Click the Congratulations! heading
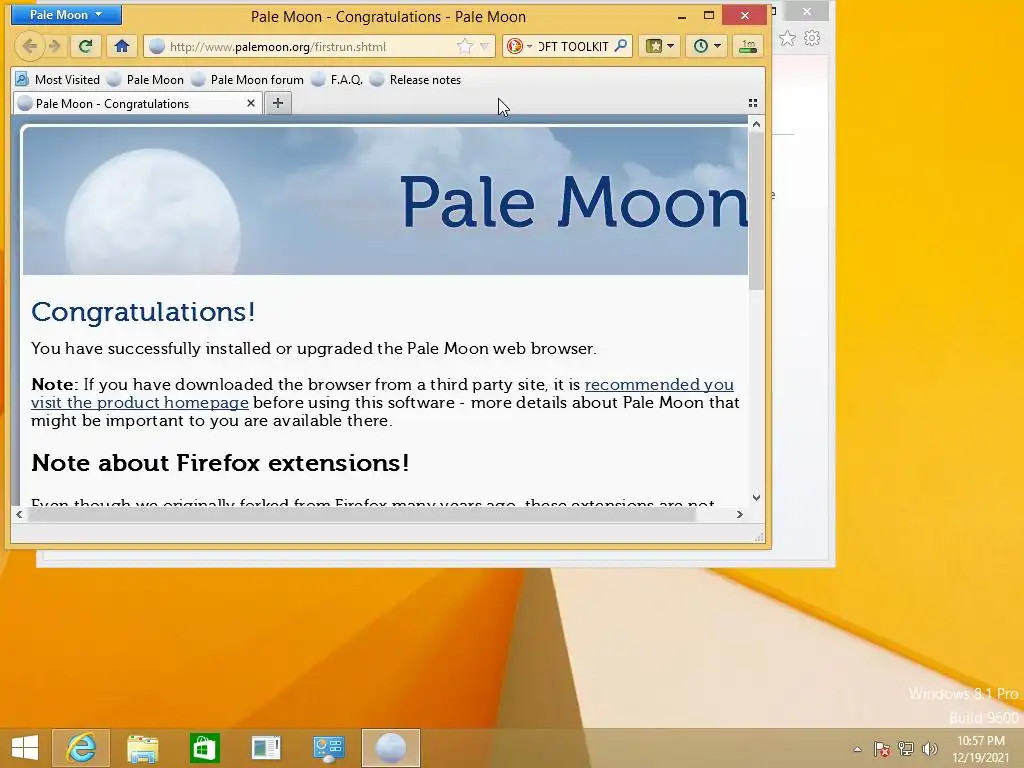The height and width of the screenshot is (768, 1024). [143, 312]
